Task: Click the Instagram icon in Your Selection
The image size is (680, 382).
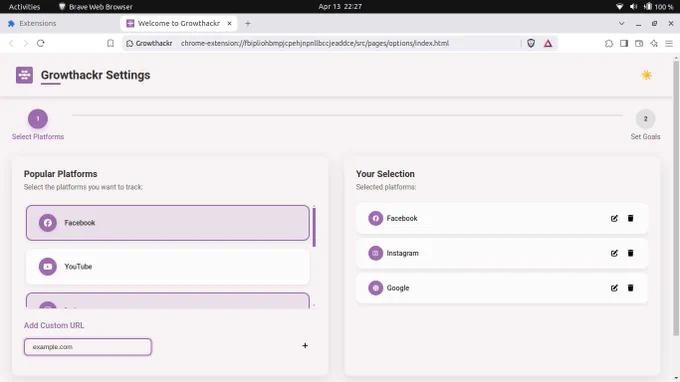Action: coord(376,253)
